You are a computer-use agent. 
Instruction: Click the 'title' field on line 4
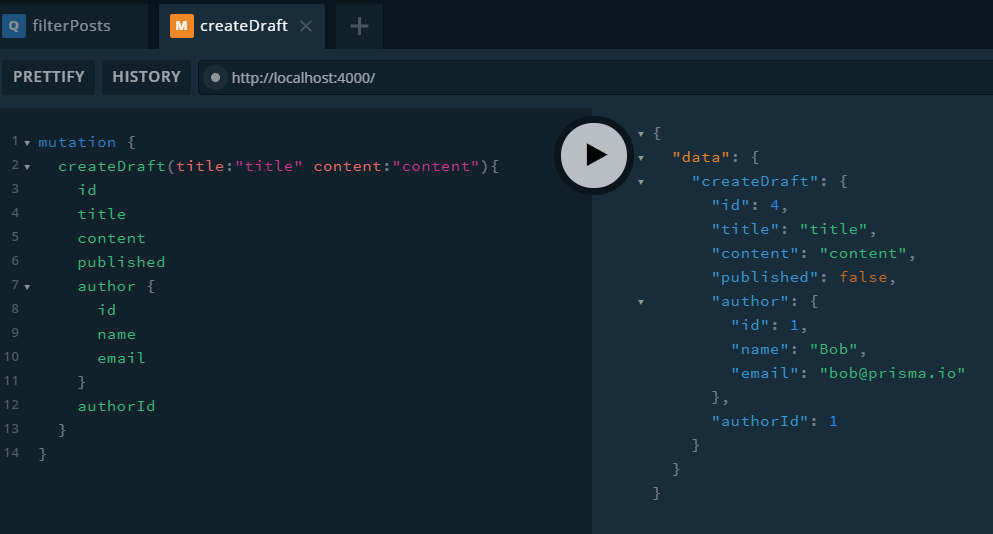coord(102,214)
